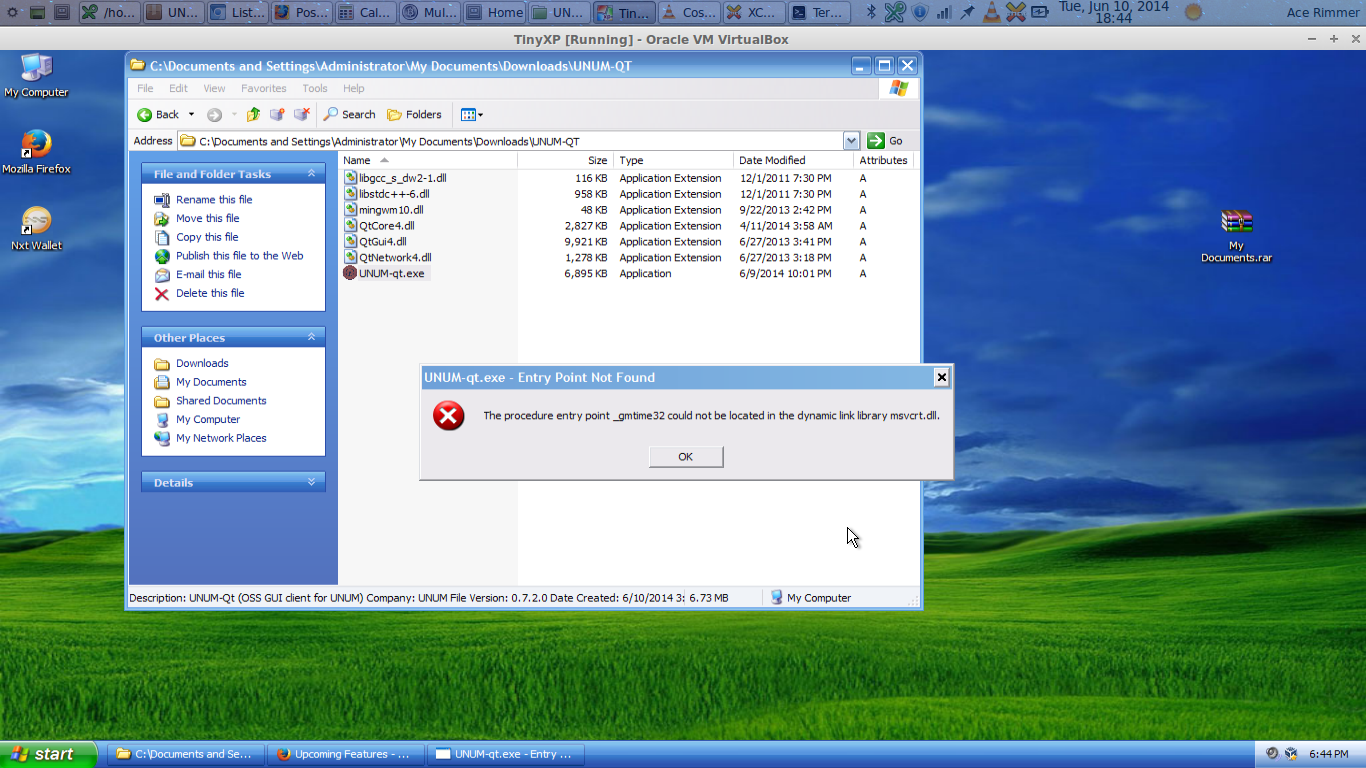Click the address bar path field
The image size is (1366, 768).
(x=510, y=141)
